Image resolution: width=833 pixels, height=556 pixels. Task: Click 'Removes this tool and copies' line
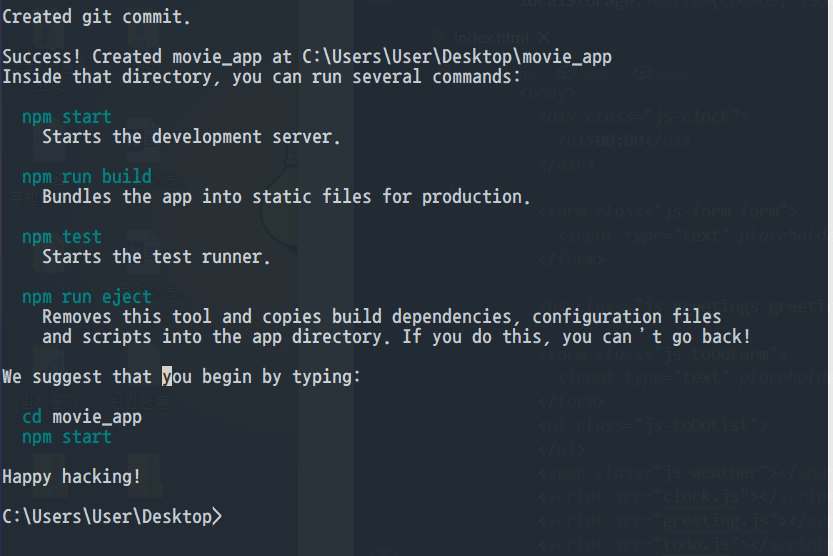[x=381, y=317]
